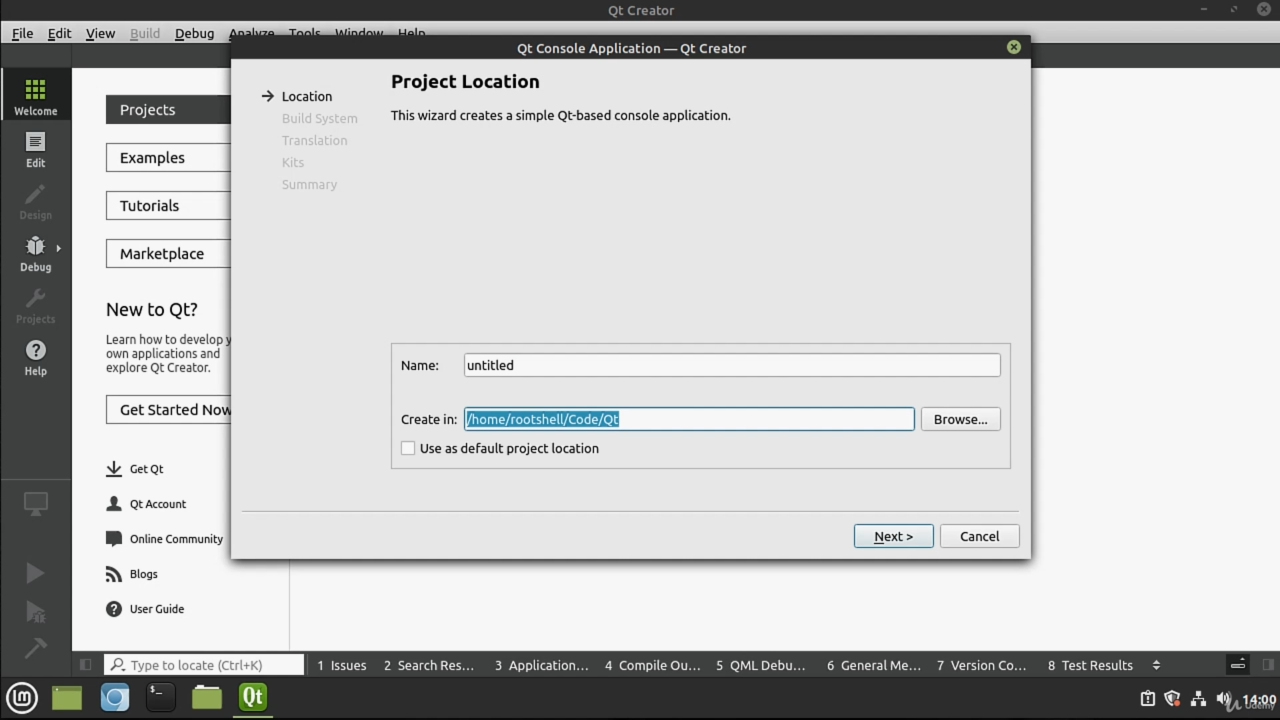Open the Projects page on Welcome

tap(168, 110)
